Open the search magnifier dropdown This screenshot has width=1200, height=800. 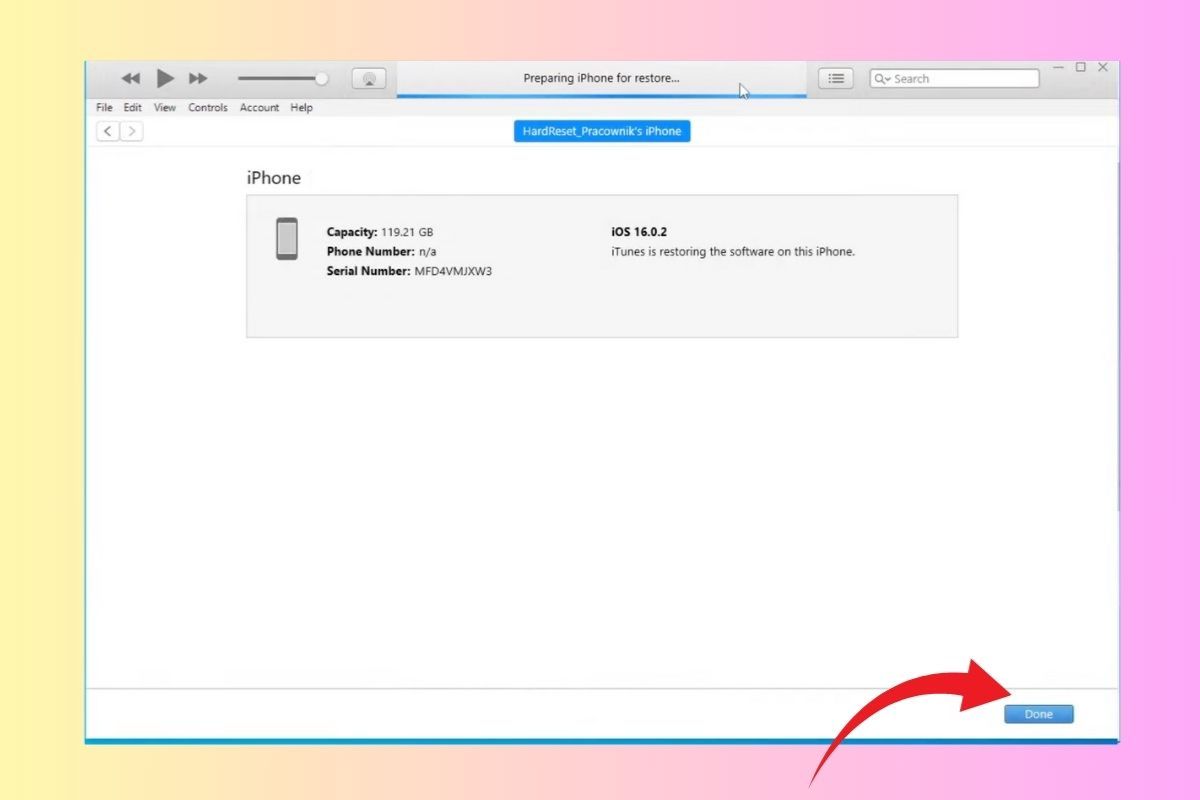point(881,78)
